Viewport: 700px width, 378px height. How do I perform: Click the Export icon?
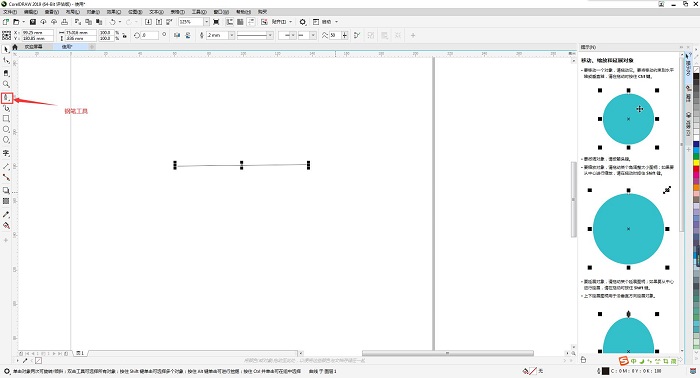pos(158,21)
